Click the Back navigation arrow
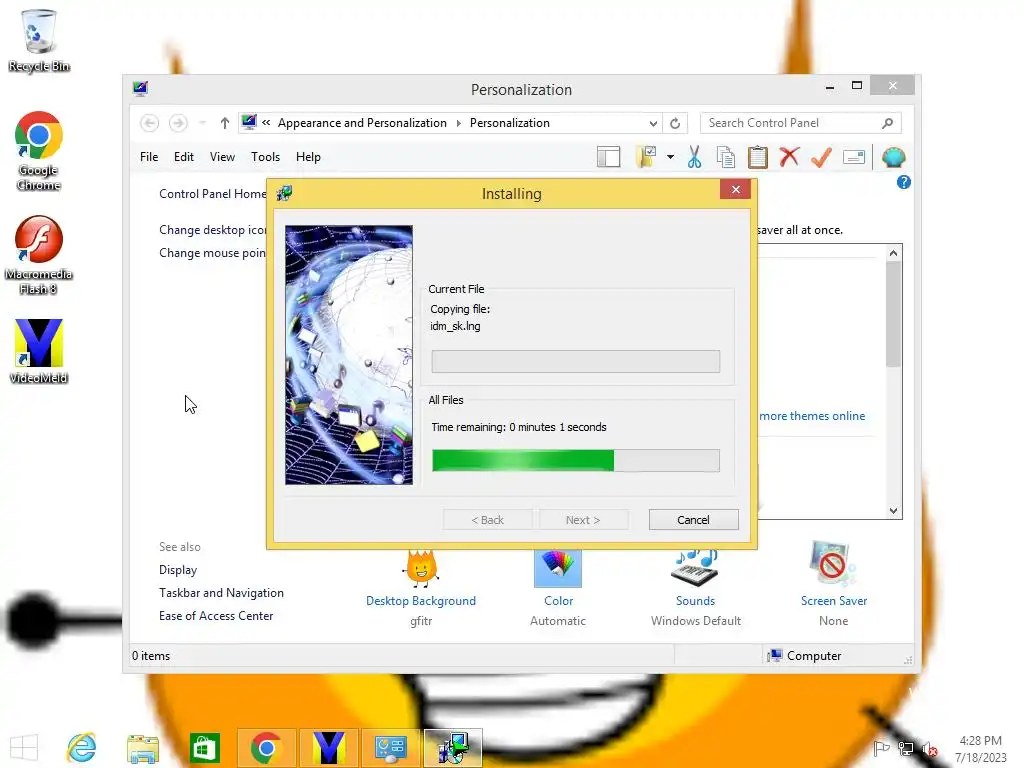Screen dimensions: 1024x768 150,123
